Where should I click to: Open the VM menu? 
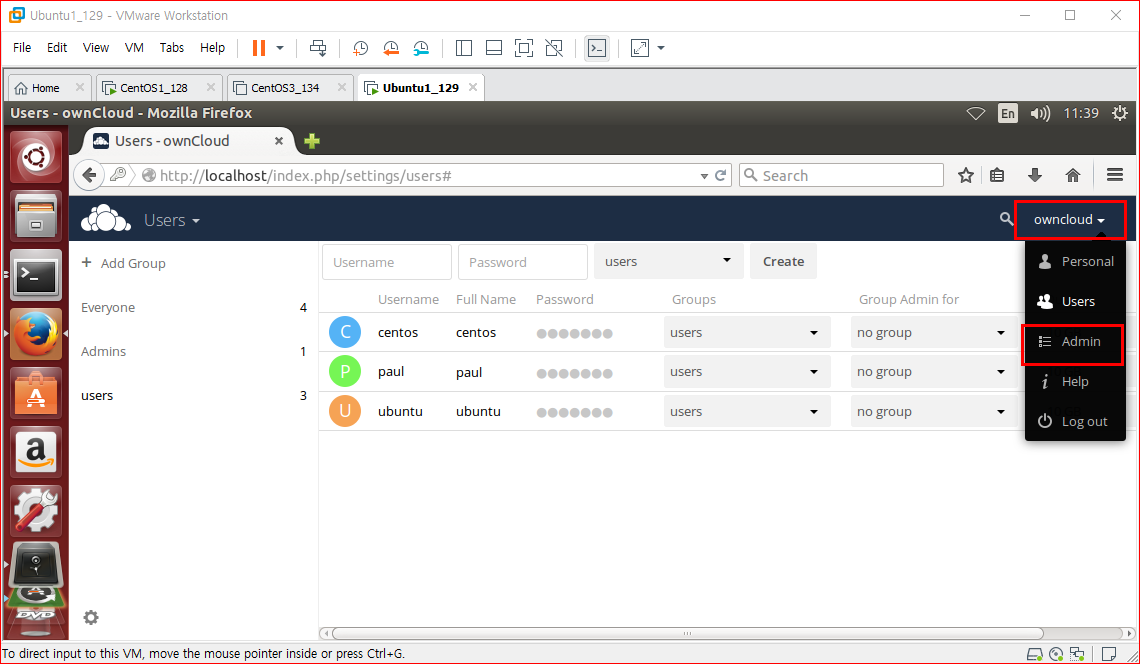[135, 47]
